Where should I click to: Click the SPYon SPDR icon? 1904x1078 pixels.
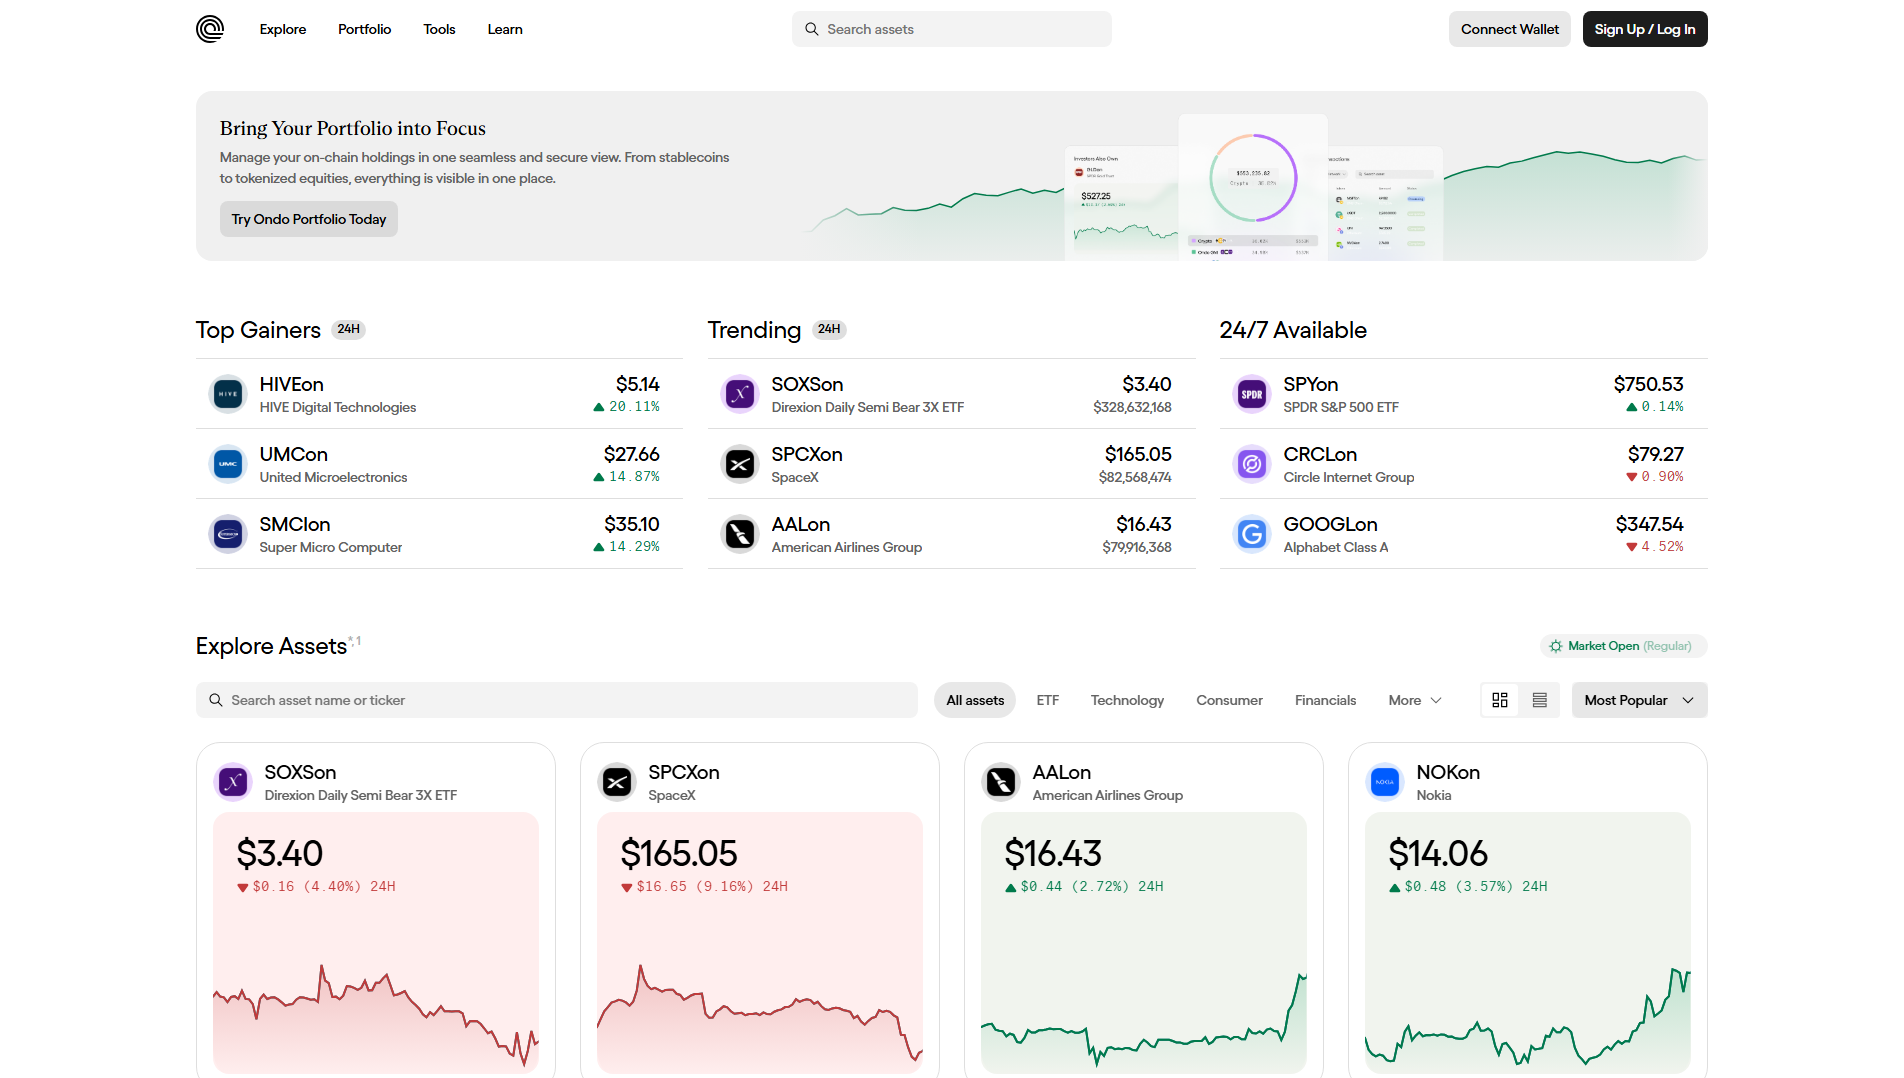coord(1252,394)
